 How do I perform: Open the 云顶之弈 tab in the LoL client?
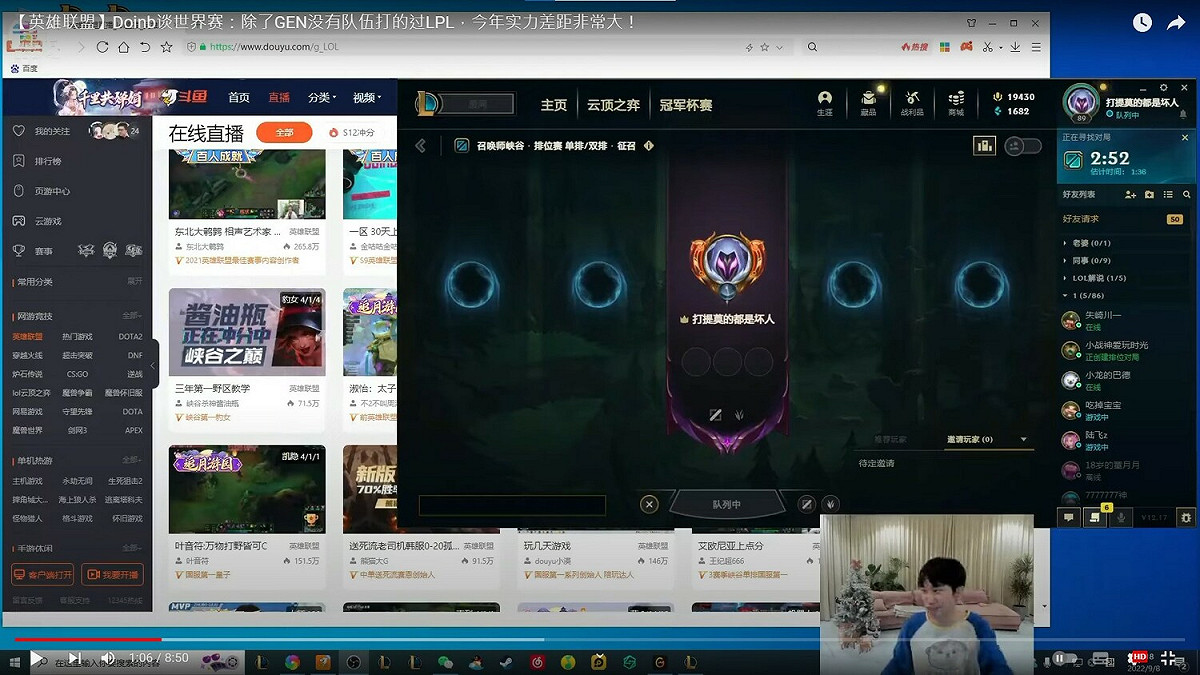(x=613, y=105)
